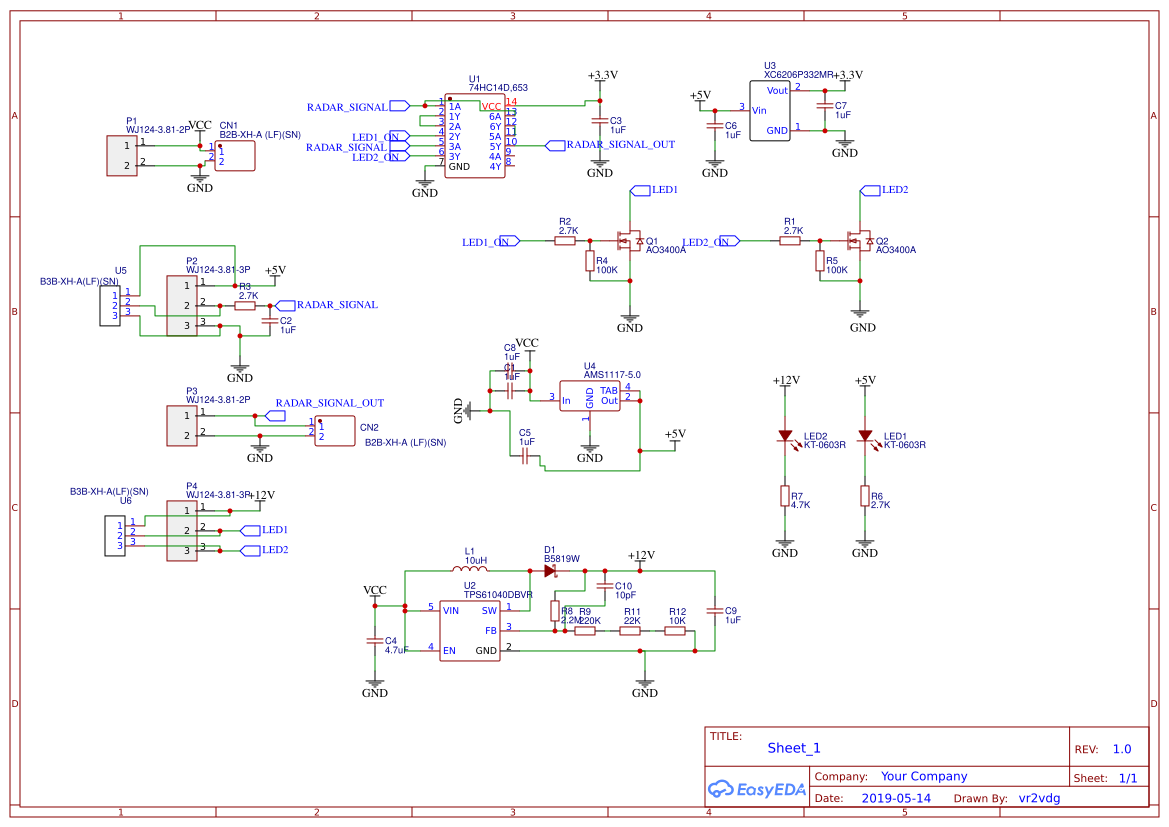Select the EasyEDA logo in the title block
Screen dimensions: 1169x827
point(757,789)
